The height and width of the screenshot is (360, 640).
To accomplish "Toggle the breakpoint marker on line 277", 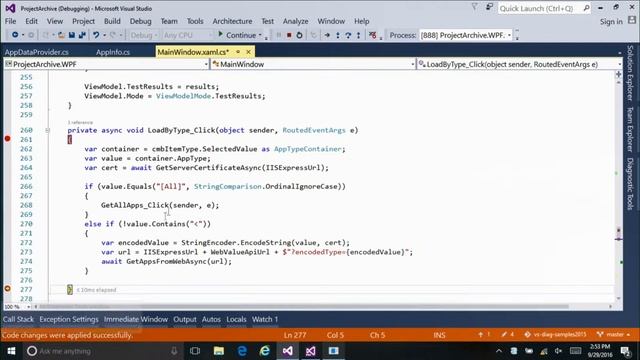I will click(7, 289).
